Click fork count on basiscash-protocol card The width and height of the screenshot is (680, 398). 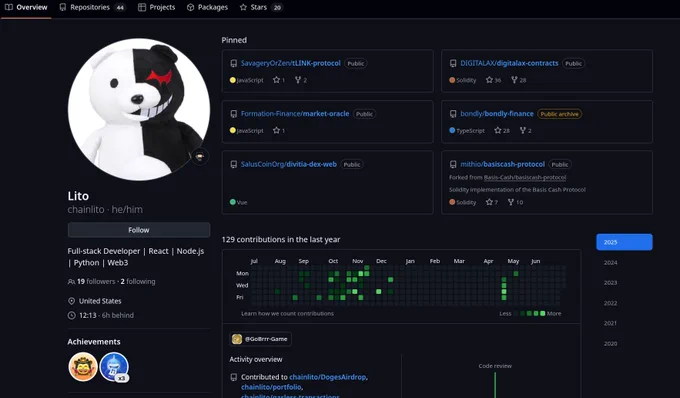(516, 202)
